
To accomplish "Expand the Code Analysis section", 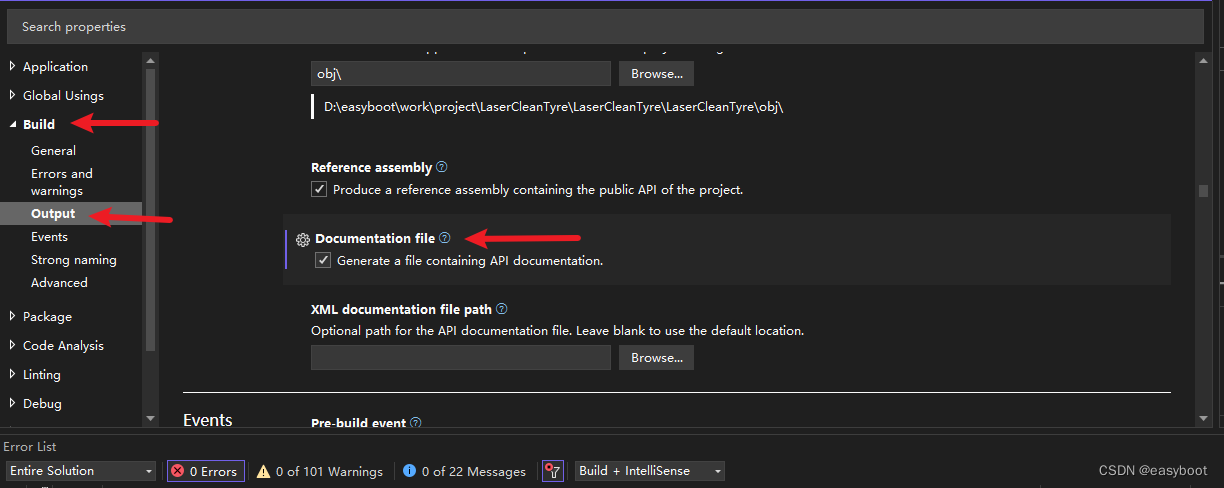I will coord(63,345).
